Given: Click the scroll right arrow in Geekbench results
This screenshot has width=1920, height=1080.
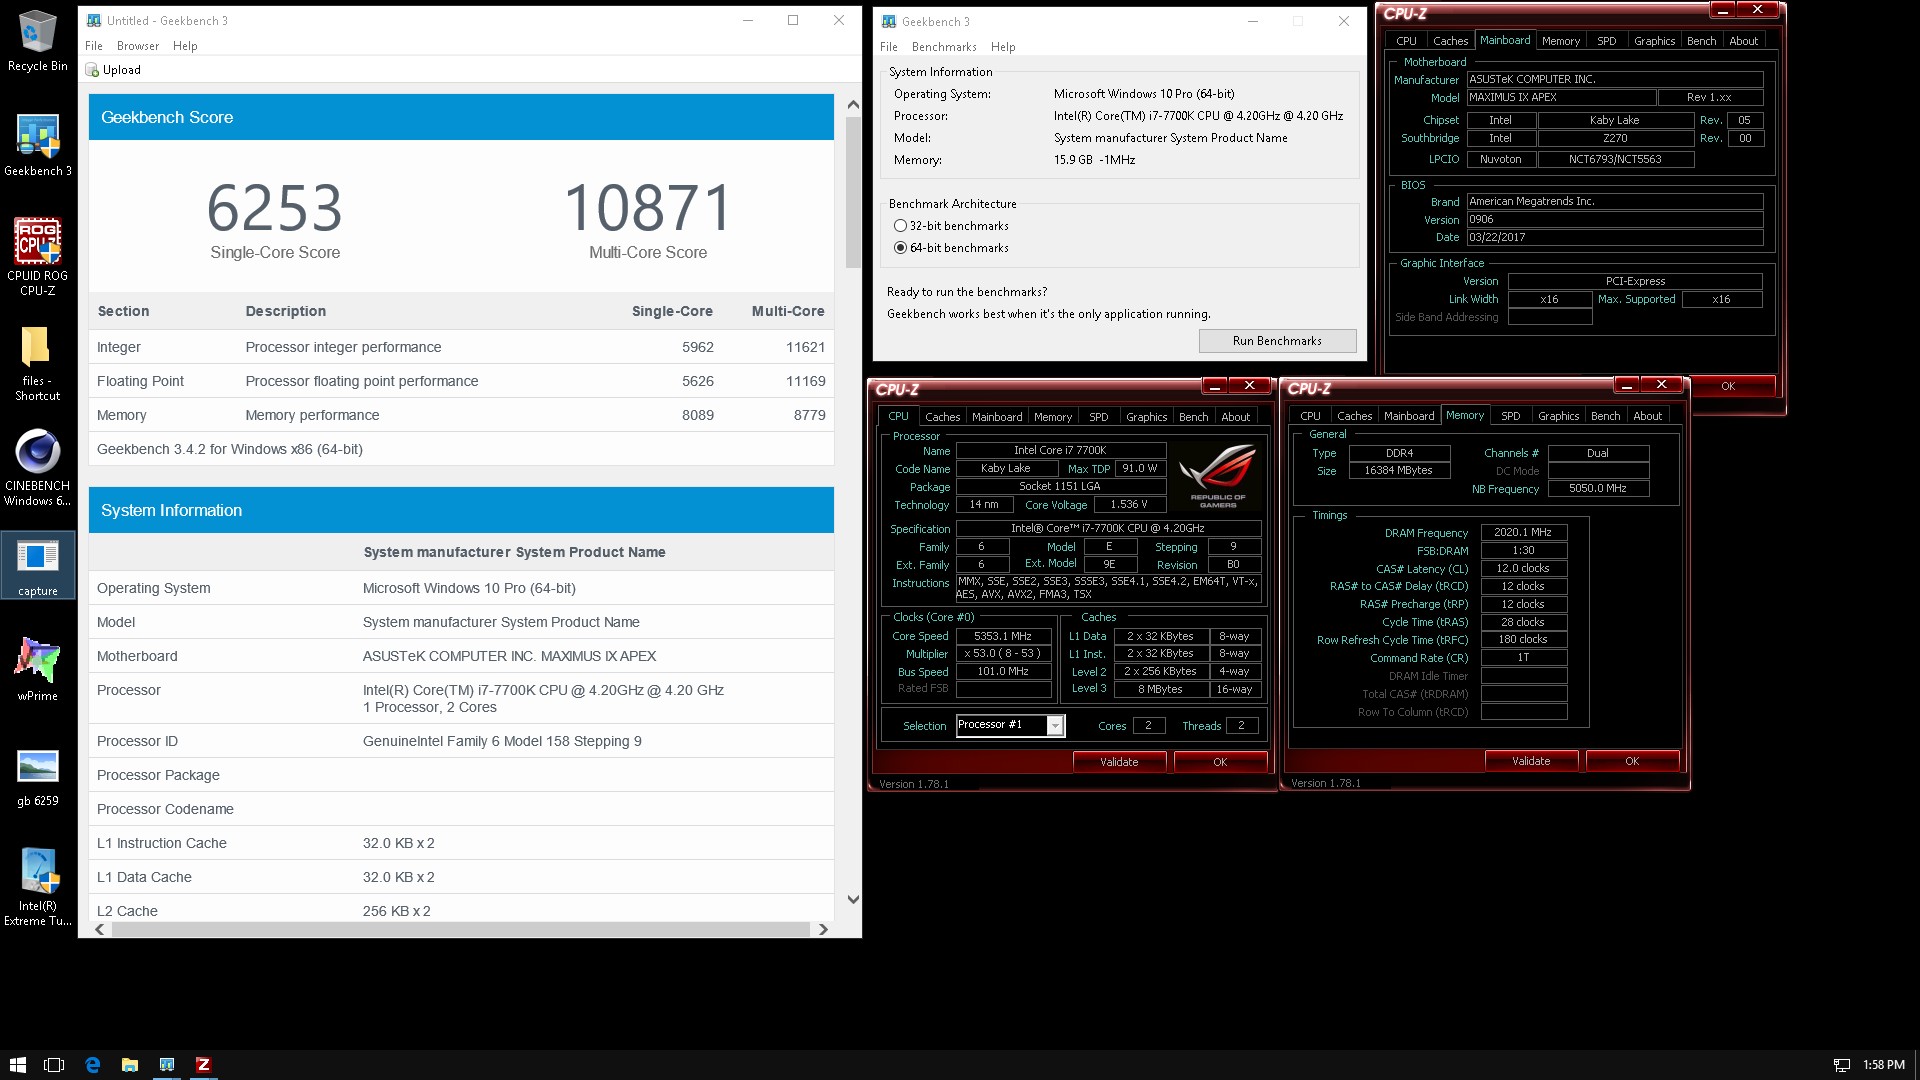Looking at the screenshot, I should click(x=823, y=929).
